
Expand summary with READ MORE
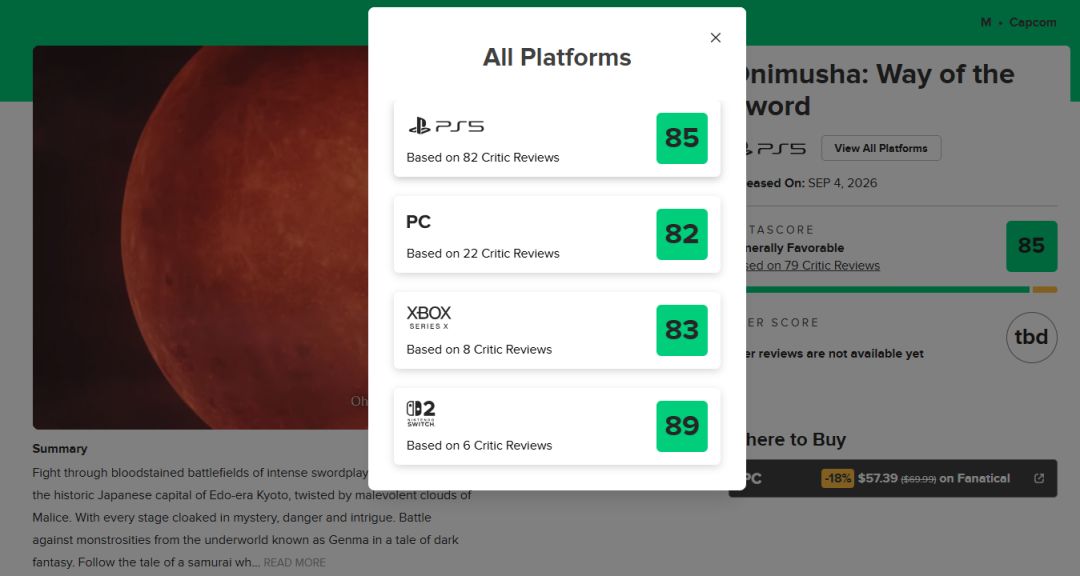(294, 563)
